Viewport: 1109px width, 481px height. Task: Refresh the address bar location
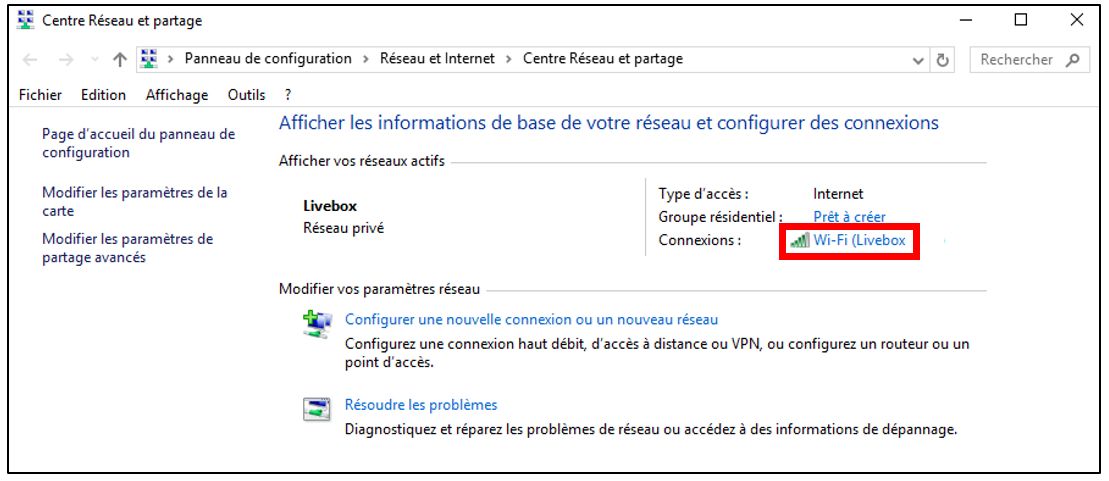942,60
